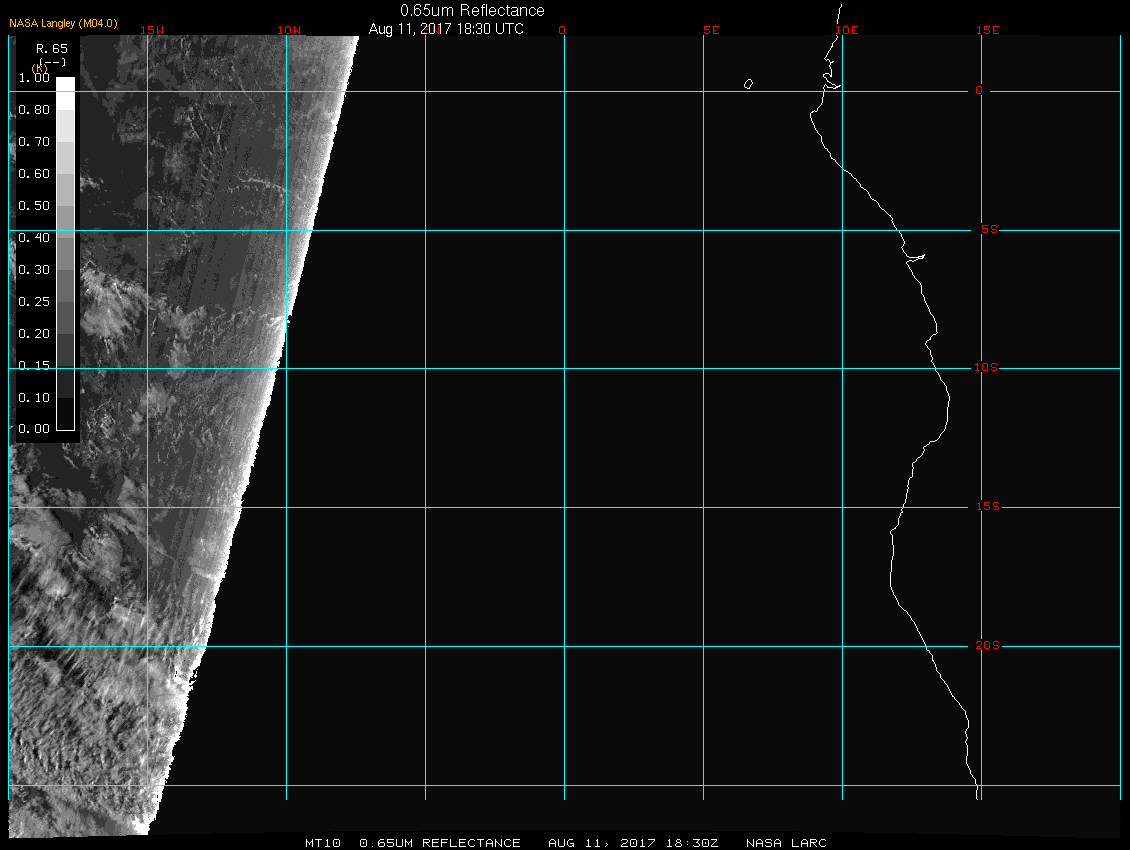Click the 10E longitude label
Image resolution: width=1130 pixels, height=850 pixels.
pyautogui.click(x=846, y=30)
